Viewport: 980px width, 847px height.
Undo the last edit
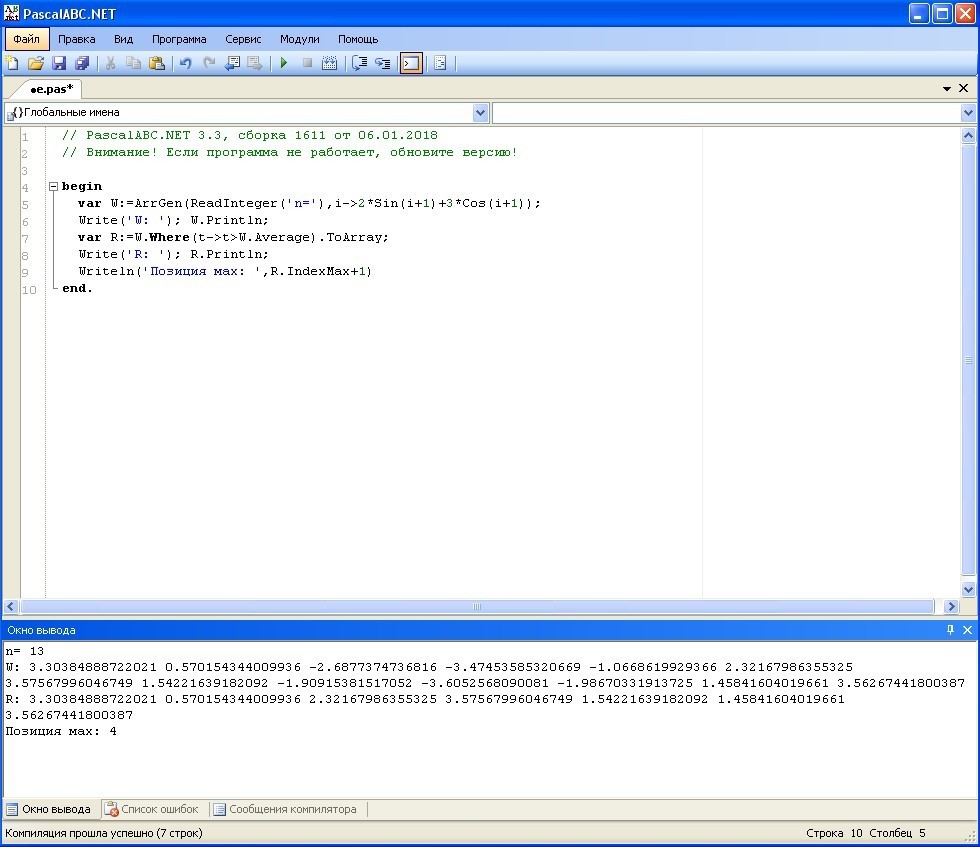(186, 63)
